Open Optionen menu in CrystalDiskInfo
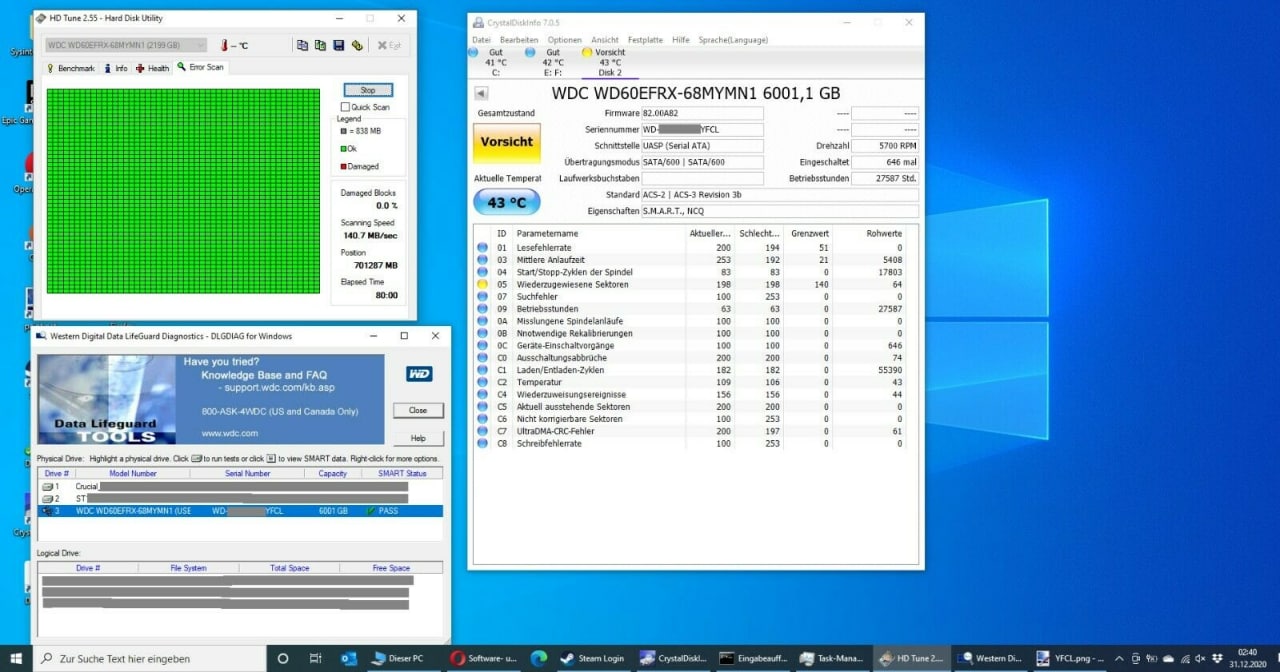The width and height of the screenshot is (1280, 672). 565,40
